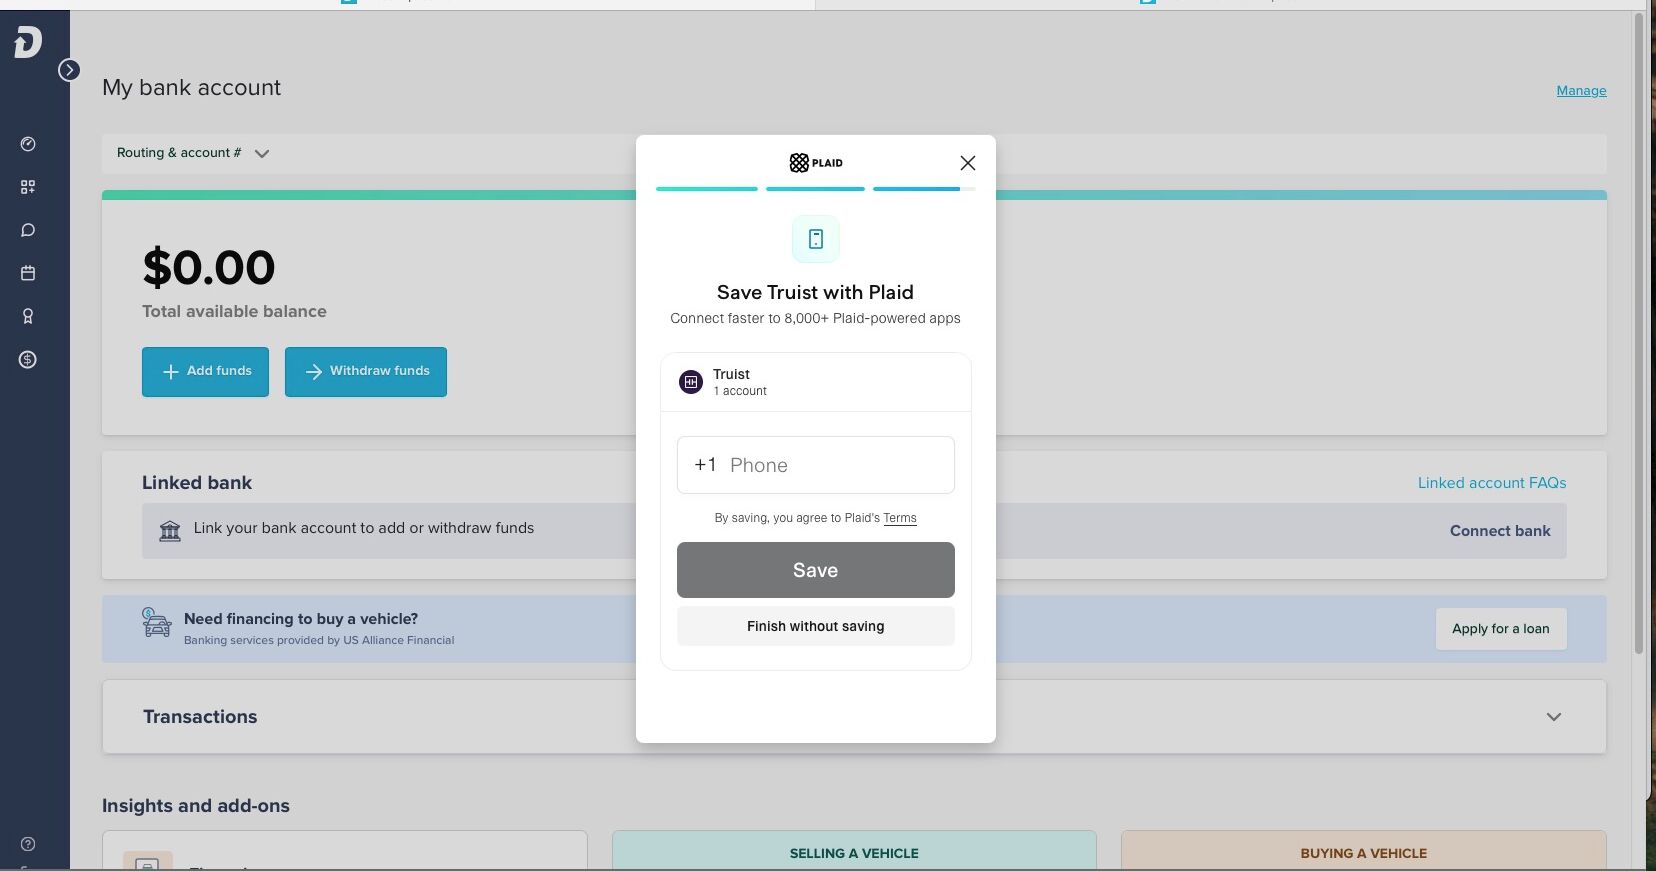Image resolution: width=1656 pixels, height=871 pixels.
Task: Click the vehicle financing car icon
Action: click(157, 623)
